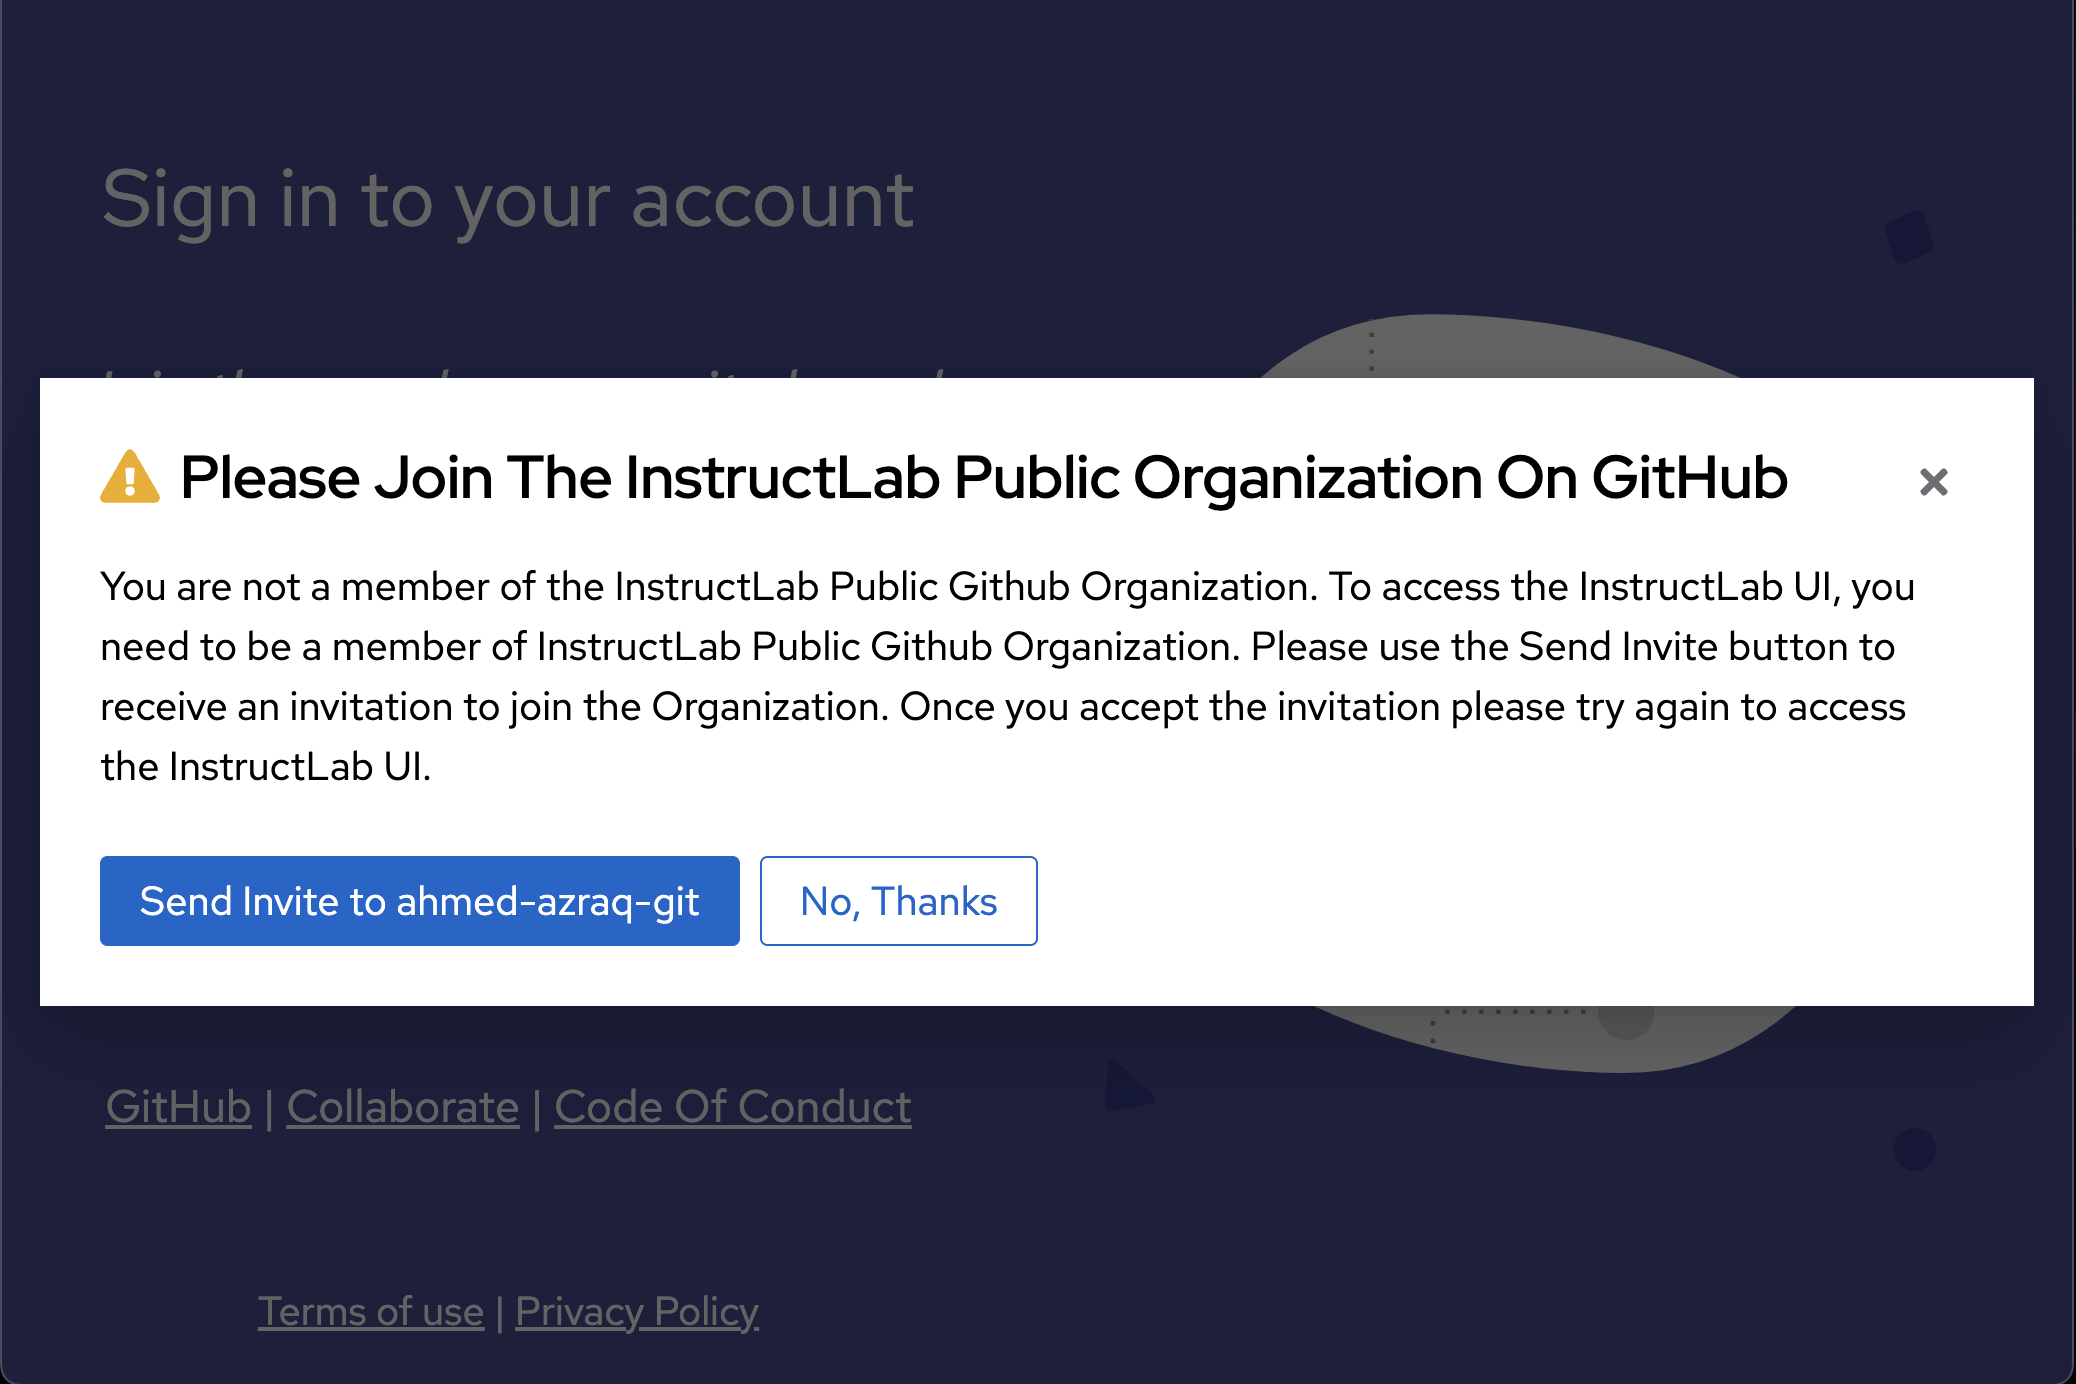The height and width of the screenshot is (1384, 2076).
Task: Open the Code Of Conduct link
Action: (732, 1107)
